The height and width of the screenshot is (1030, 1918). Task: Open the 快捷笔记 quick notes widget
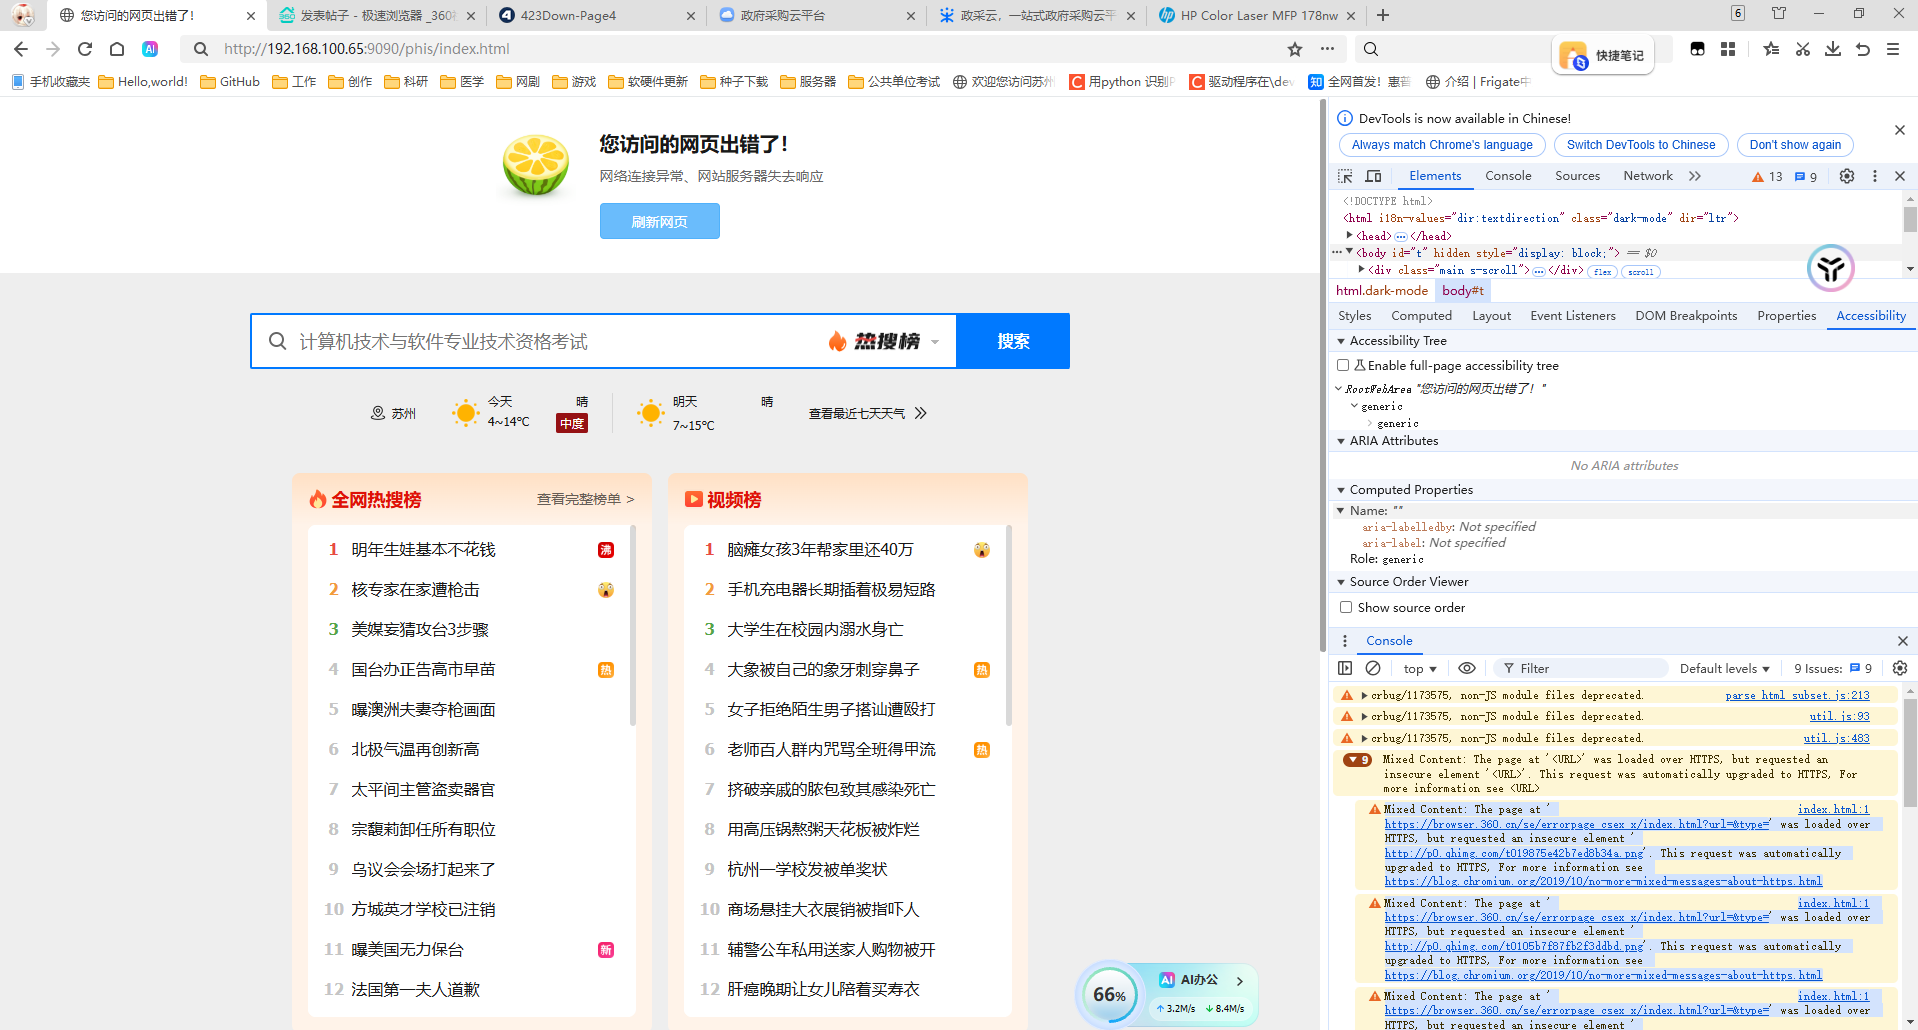pos(1603,55)
